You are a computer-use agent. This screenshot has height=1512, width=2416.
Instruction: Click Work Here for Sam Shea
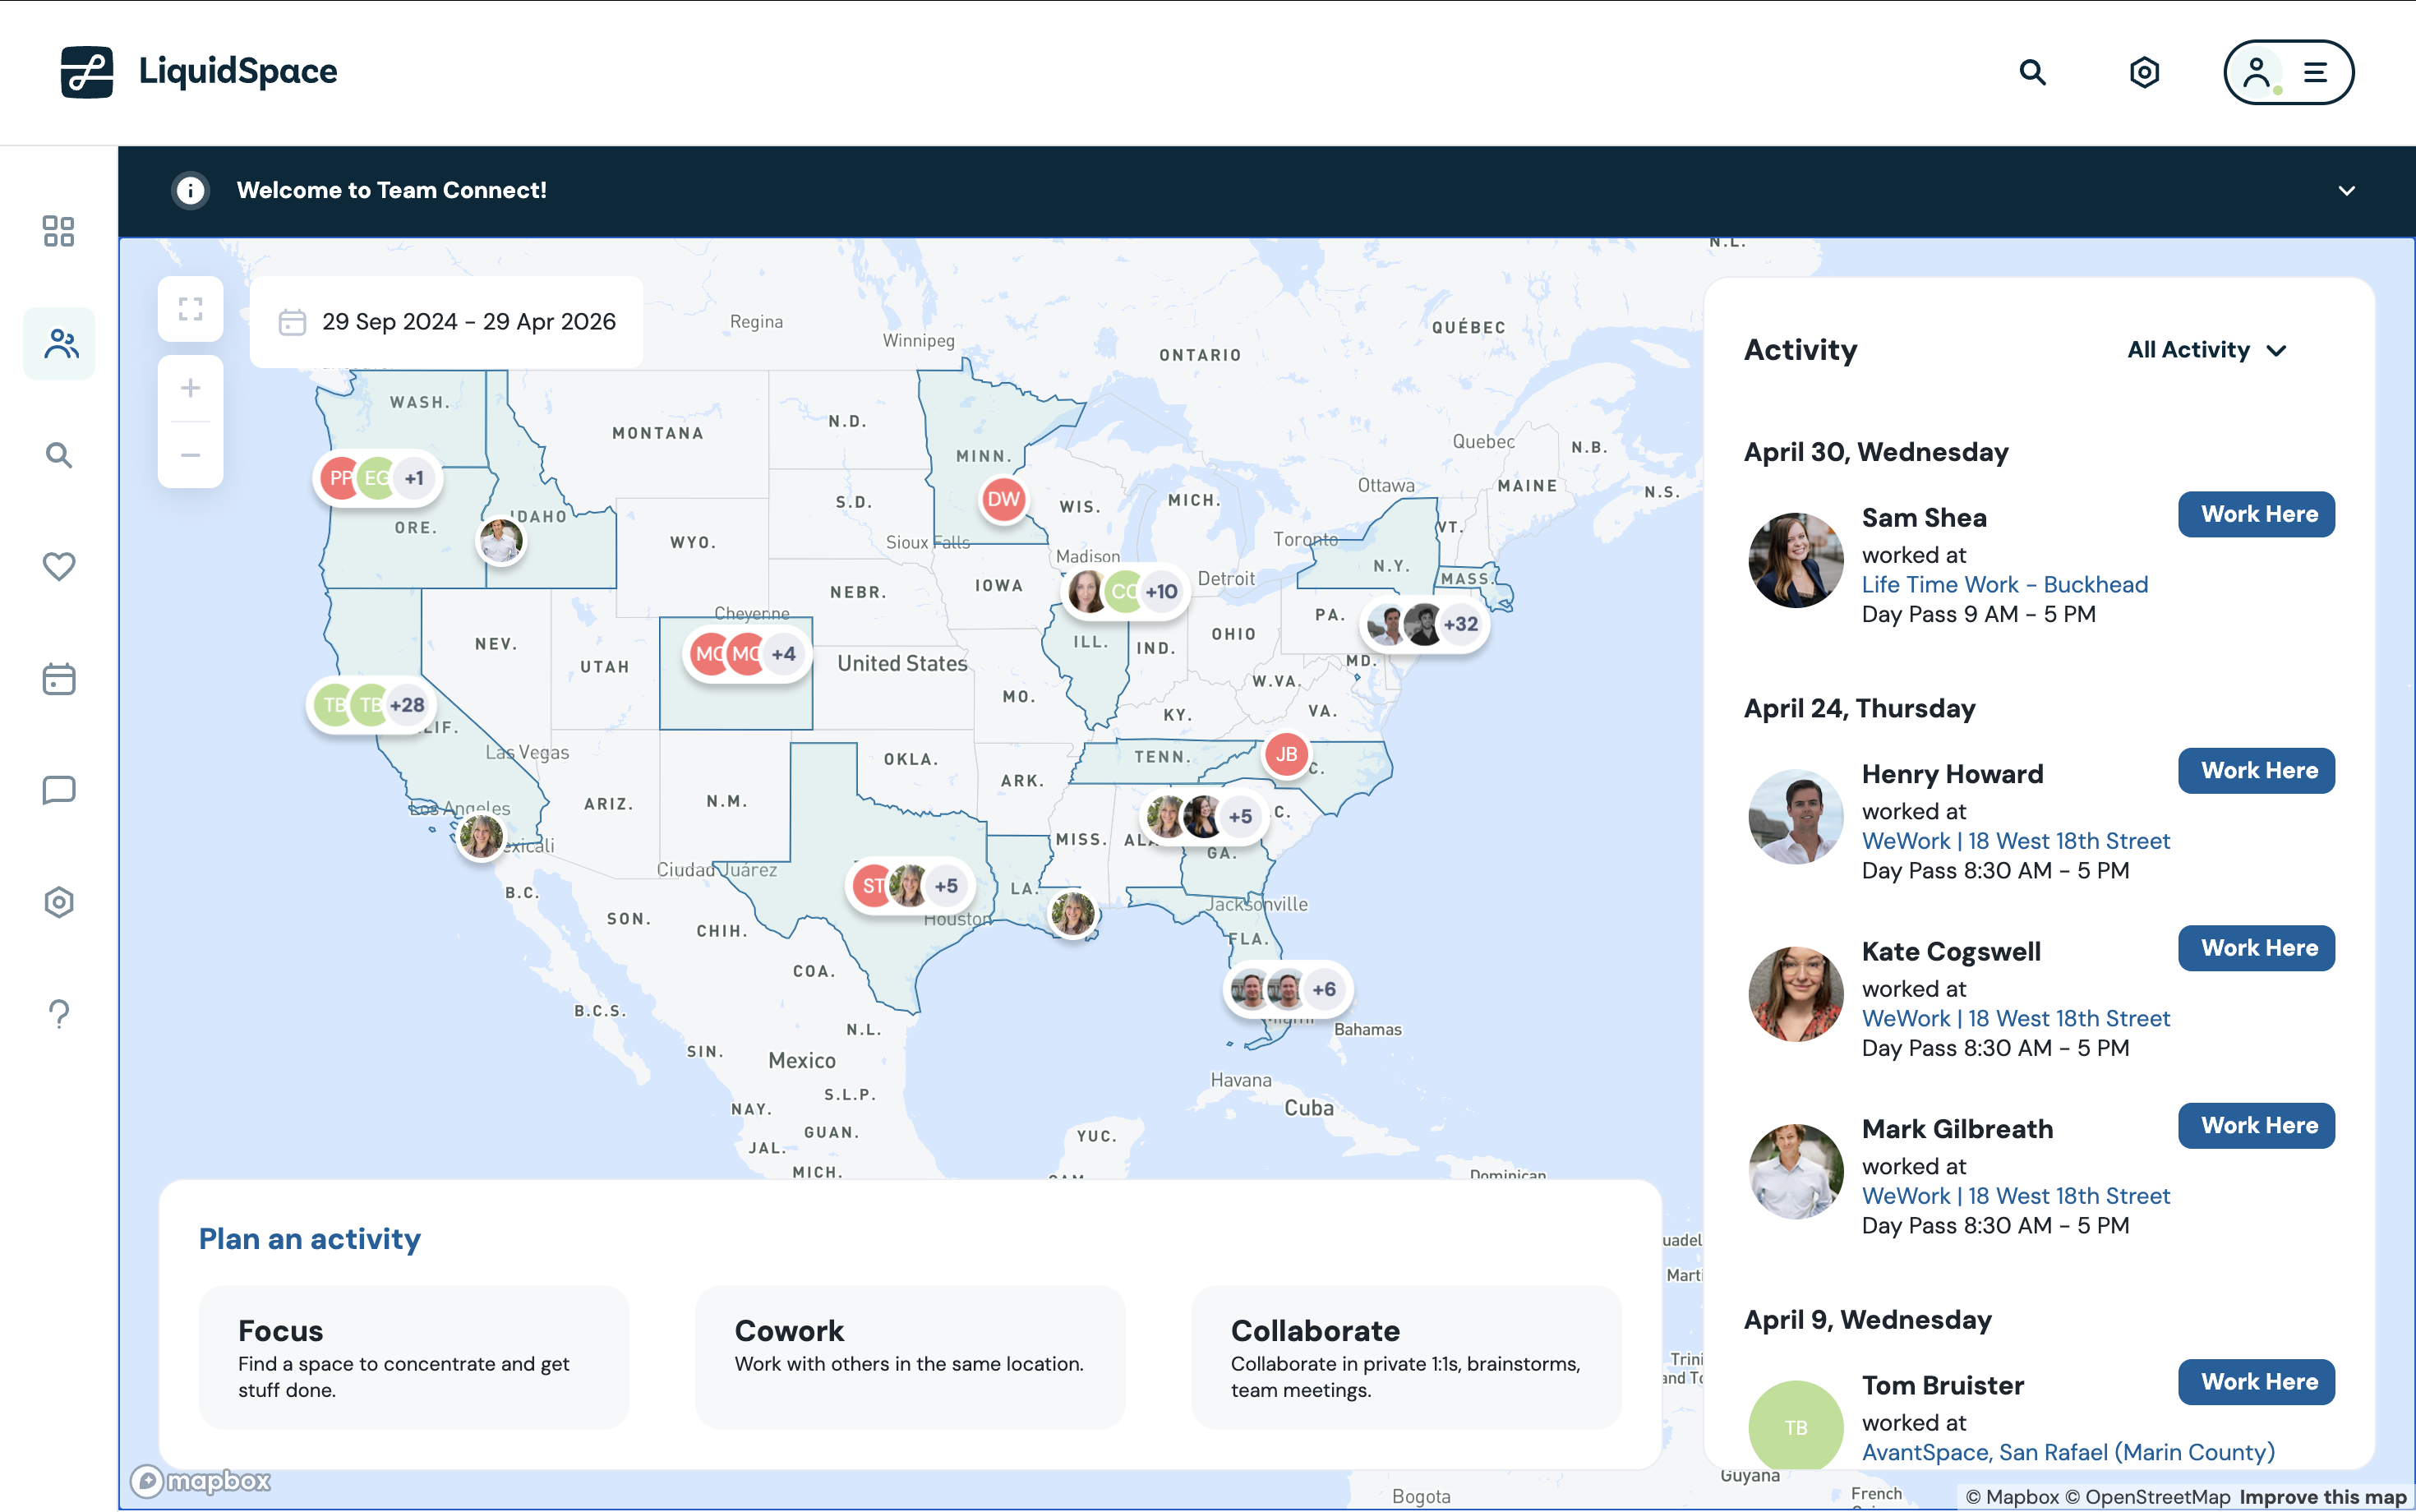pyautogui.click(x=2257, y=514)
